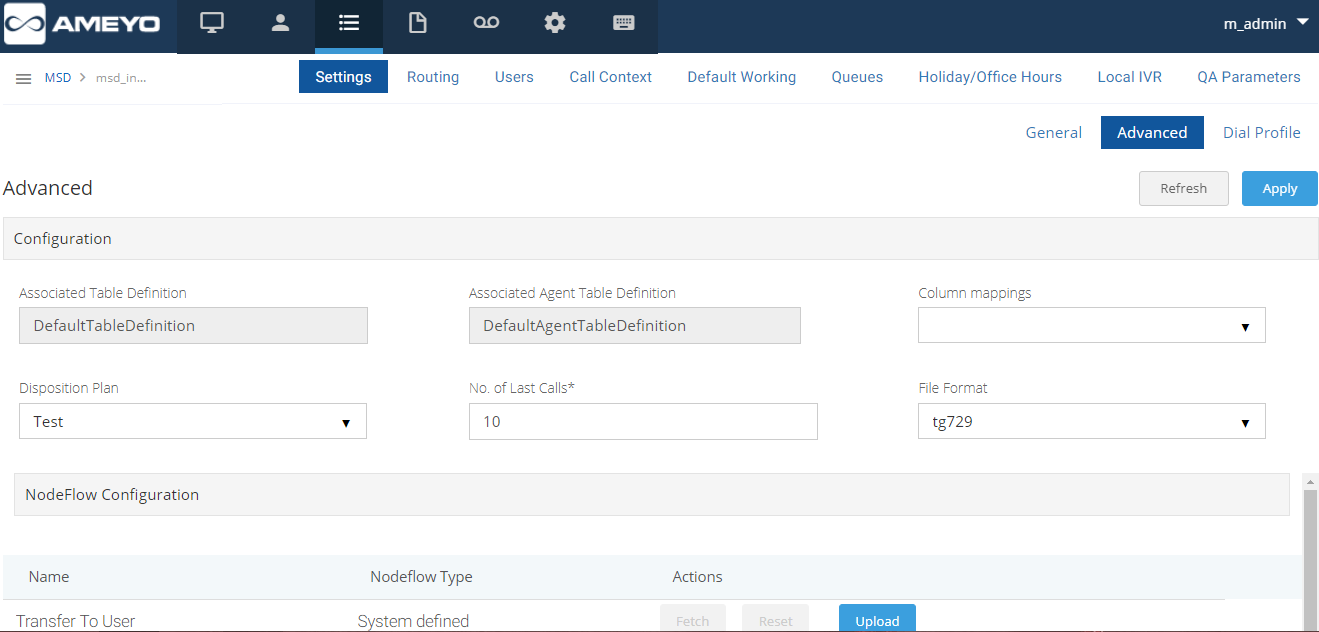Screen dimensions: 1319x632
Task: Click the monitor icon in top navigation
Action: [x=212, y=24]
